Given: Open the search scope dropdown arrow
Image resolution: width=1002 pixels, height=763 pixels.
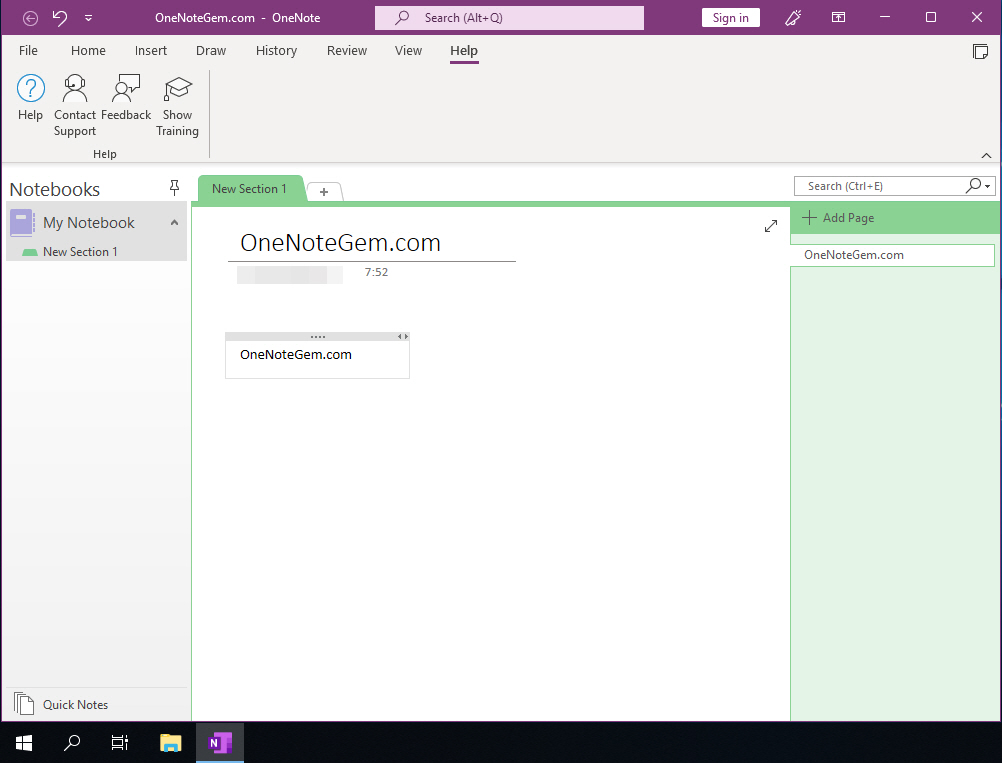Looking at the screenshot, I should [988, 186].
